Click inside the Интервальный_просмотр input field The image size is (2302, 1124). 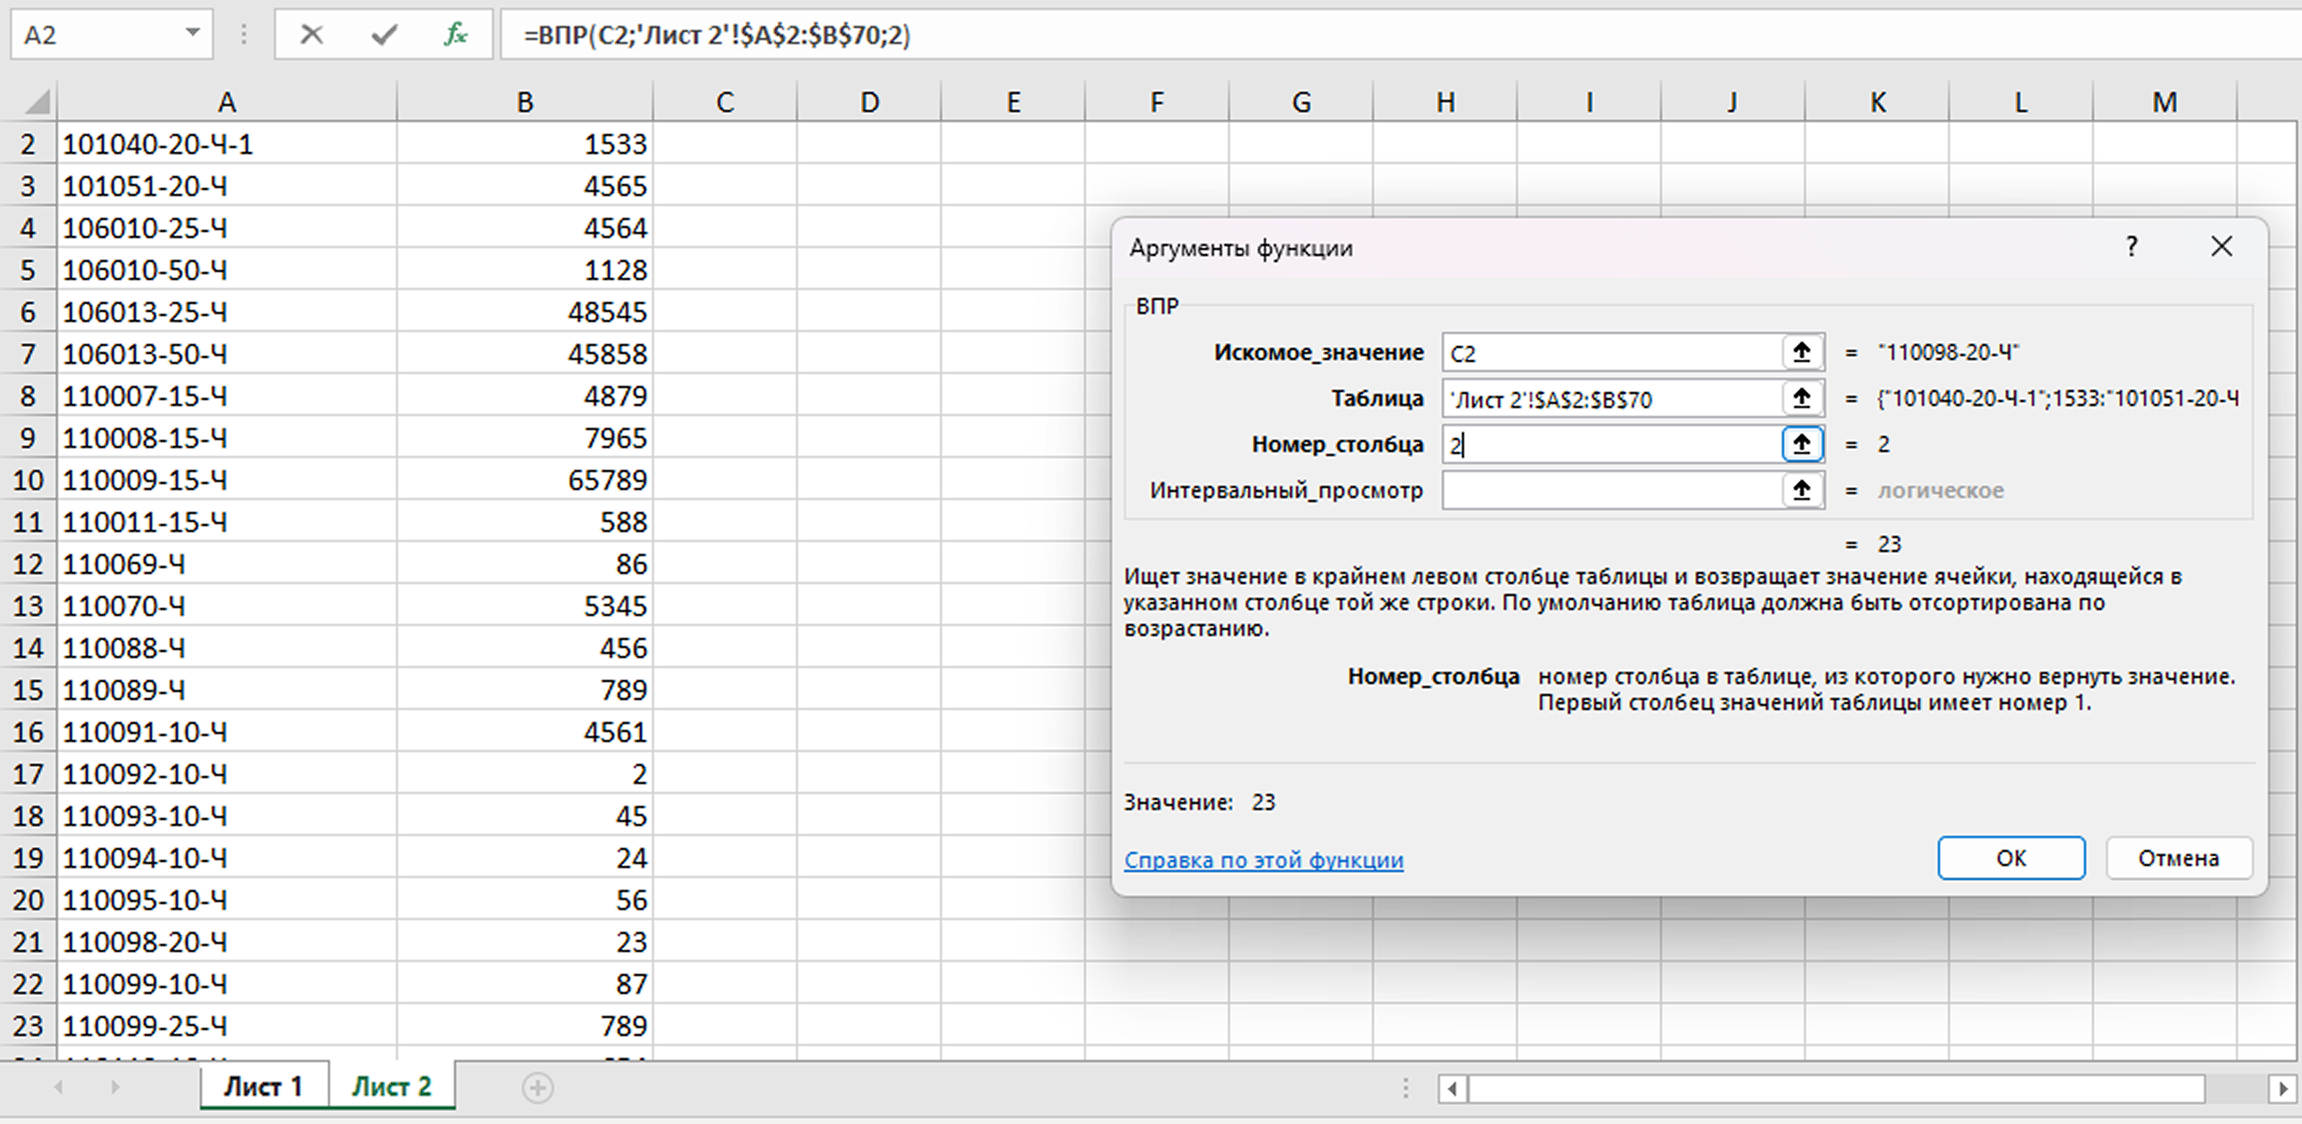click(x=1610, y=490)
